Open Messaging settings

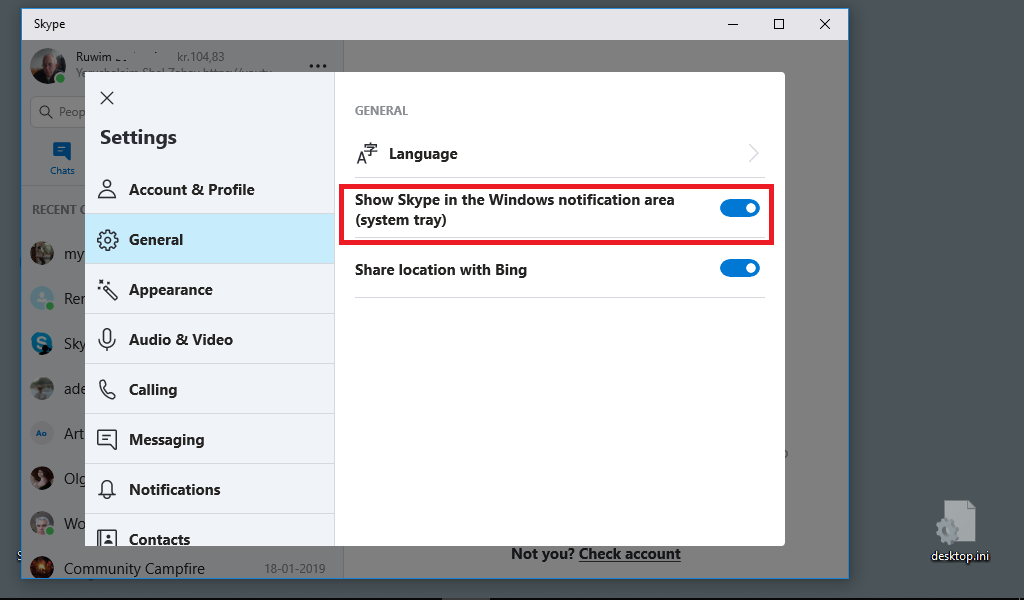coord(210,439)
